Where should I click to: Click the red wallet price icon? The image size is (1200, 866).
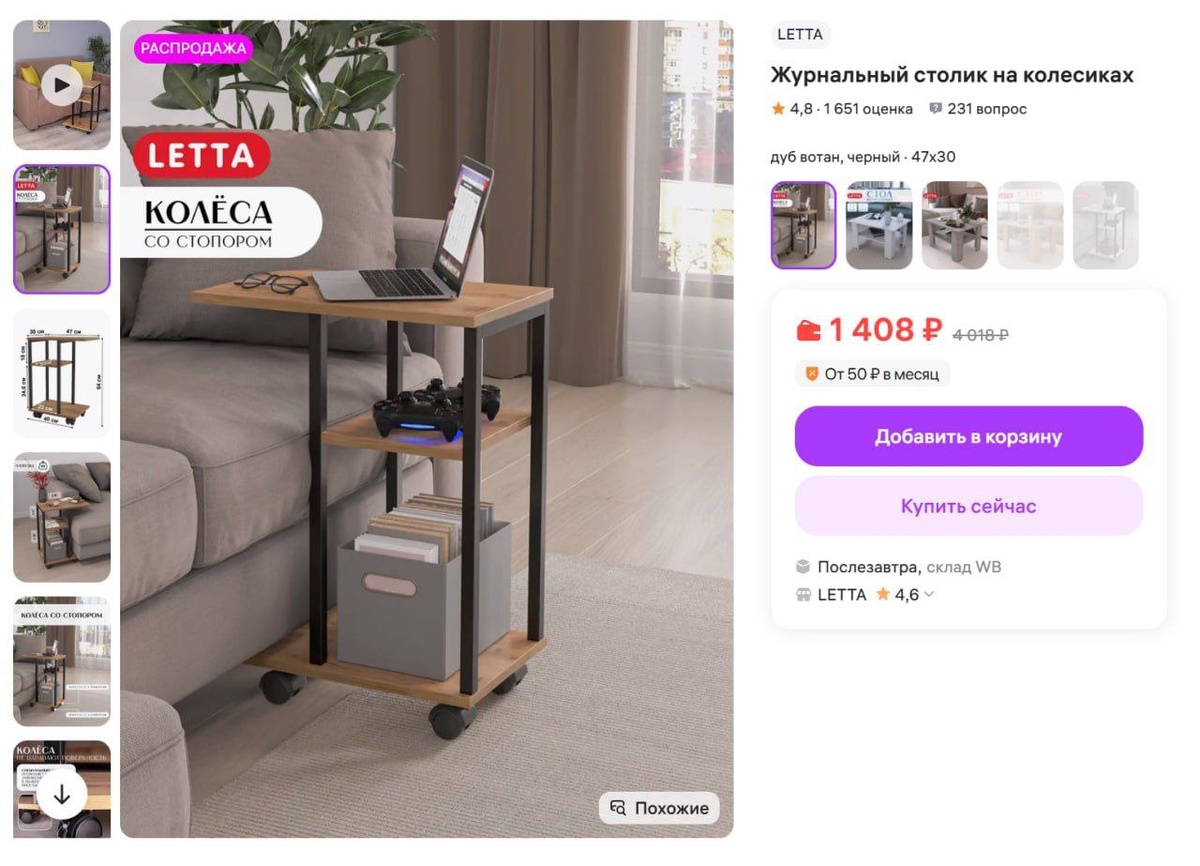(808, 330)
